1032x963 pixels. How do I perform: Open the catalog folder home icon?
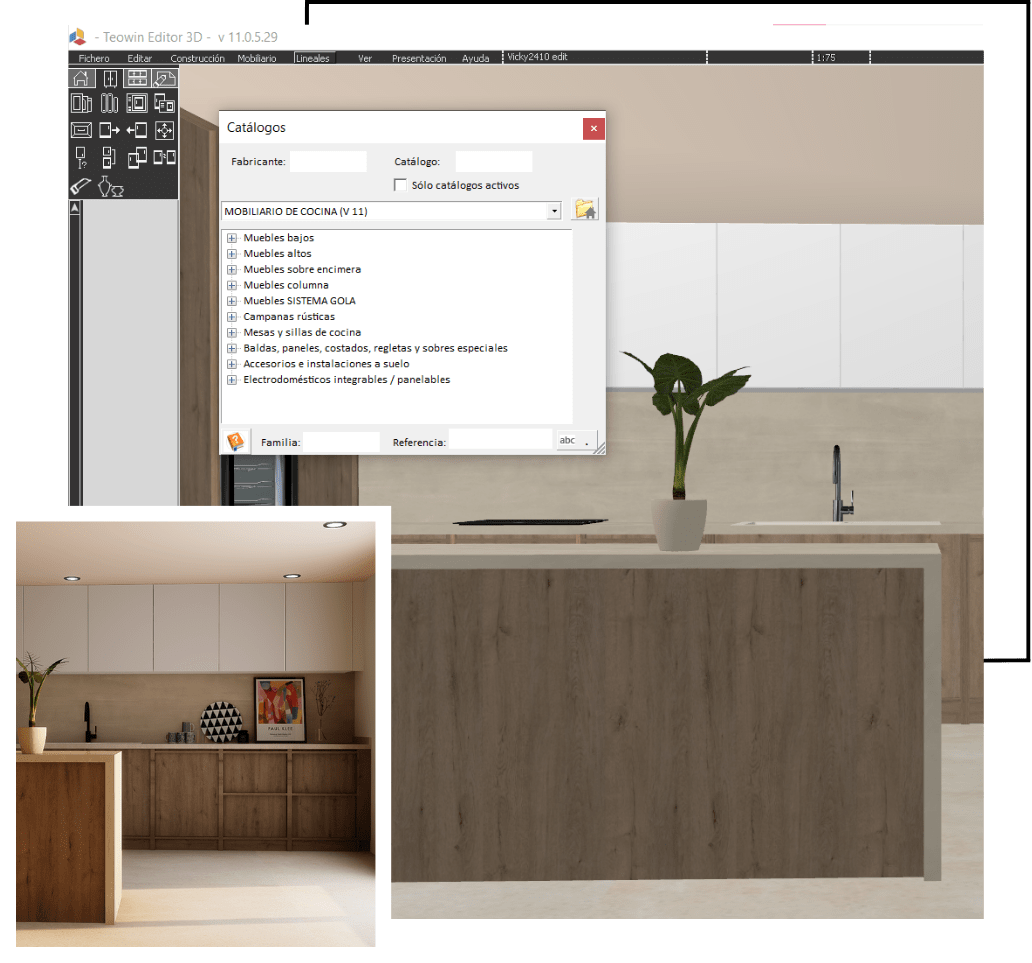[585, 211]
